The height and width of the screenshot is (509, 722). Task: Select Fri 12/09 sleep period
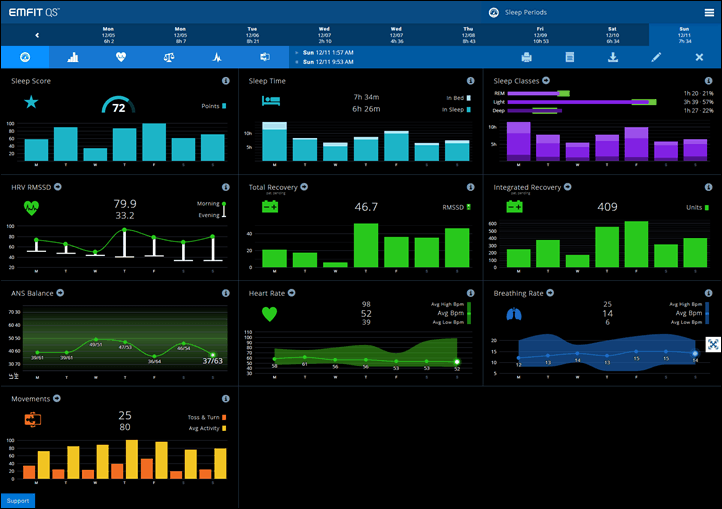[x=540, y=35]
